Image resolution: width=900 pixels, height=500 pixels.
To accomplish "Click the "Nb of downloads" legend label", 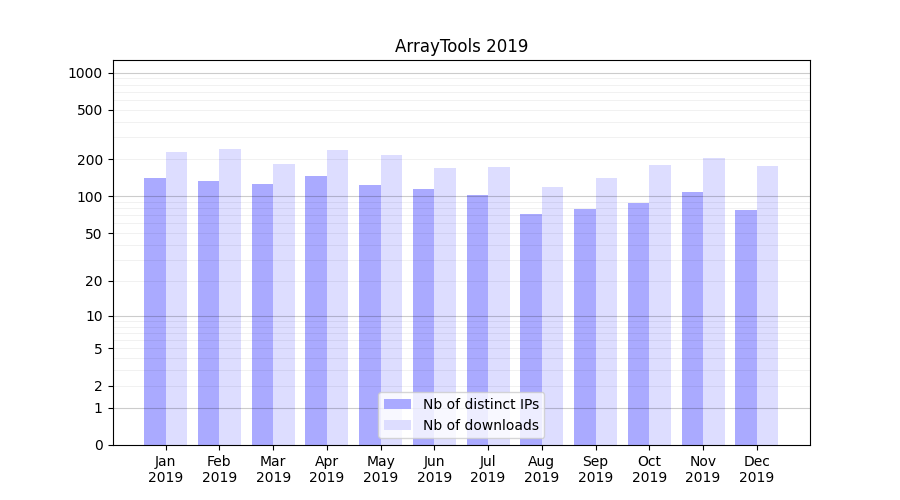I will [x=480, y=425].
